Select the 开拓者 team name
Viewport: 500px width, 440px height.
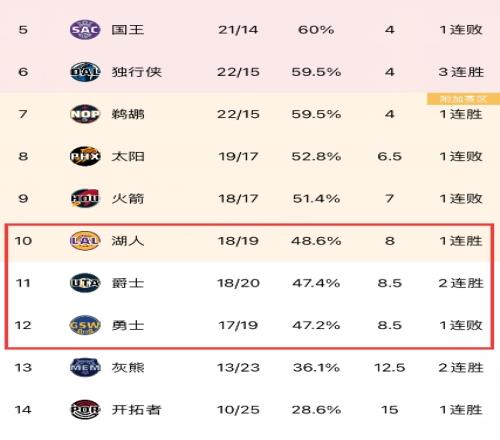point(136,409)
